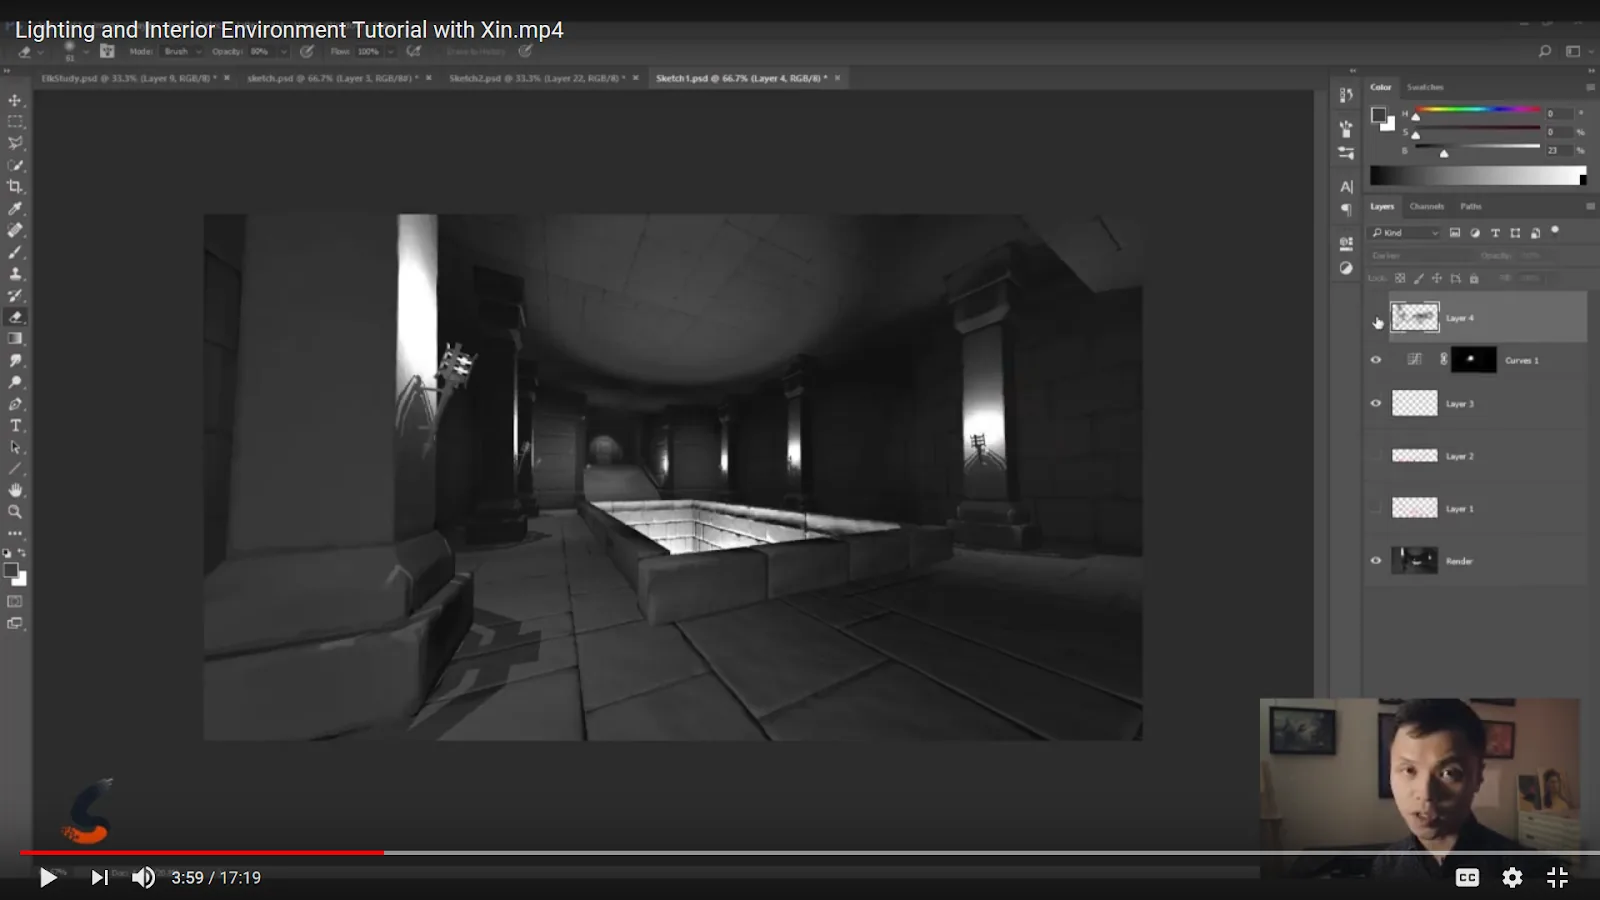Expand the Flow slider dropdown arrow
The image size is (1600, 900).
[x=390, y=51]
